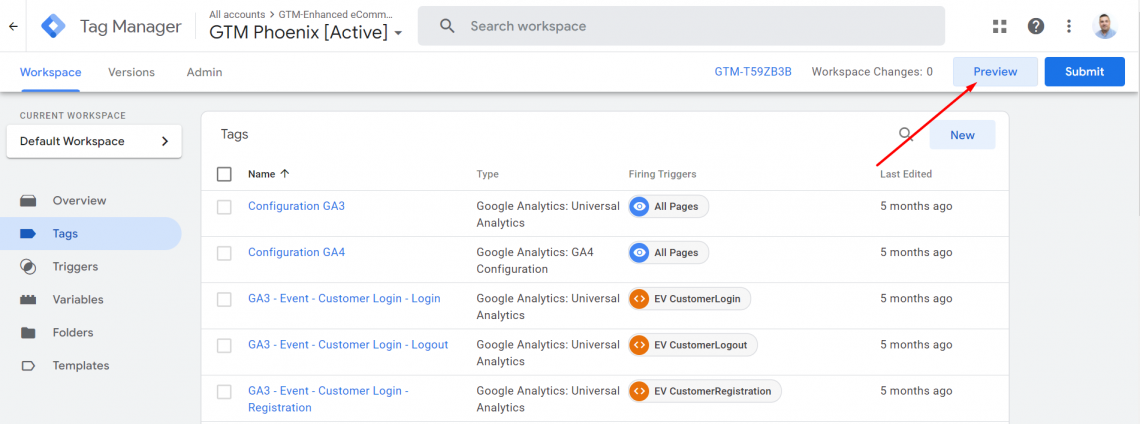
Task: Check the box for Configuration GA3
Action: coord(224,207)
